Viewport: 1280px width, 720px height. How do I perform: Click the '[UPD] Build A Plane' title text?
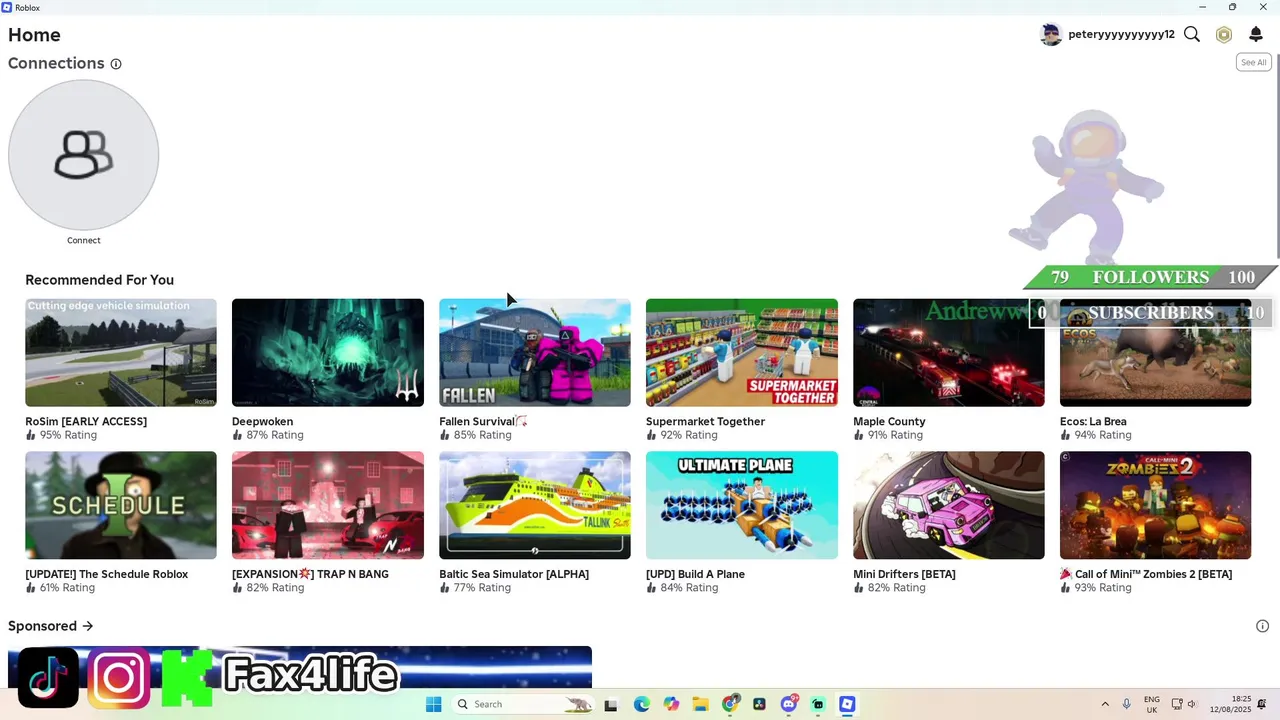pyautogui.click(x=695, y=574)
